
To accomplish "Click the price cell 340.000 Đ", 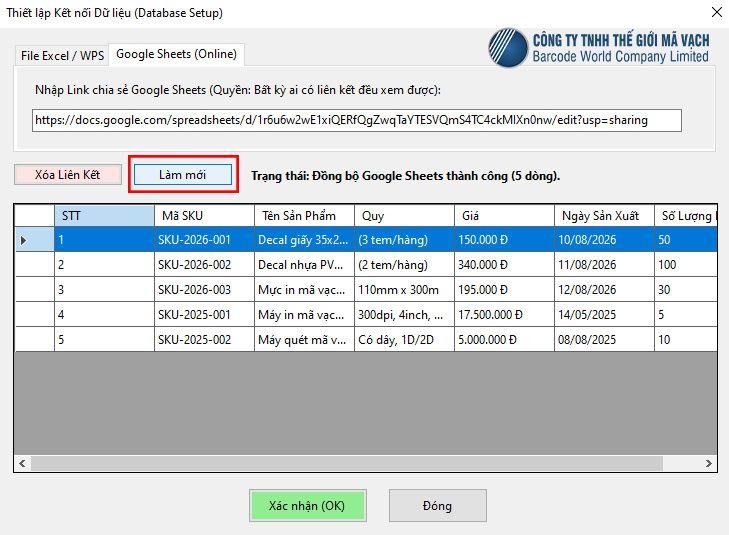I will coord(504,265).
